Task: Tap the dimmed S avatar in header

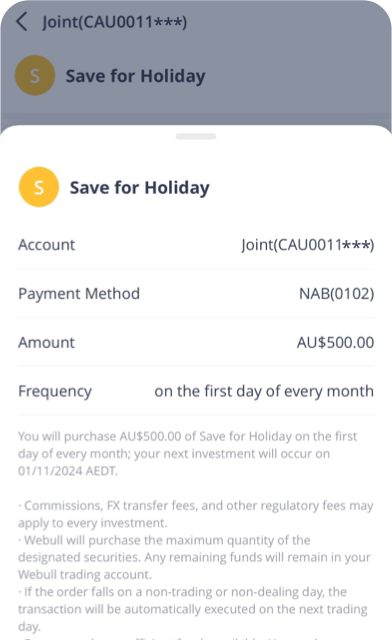Action: click(x=35, y=76)
